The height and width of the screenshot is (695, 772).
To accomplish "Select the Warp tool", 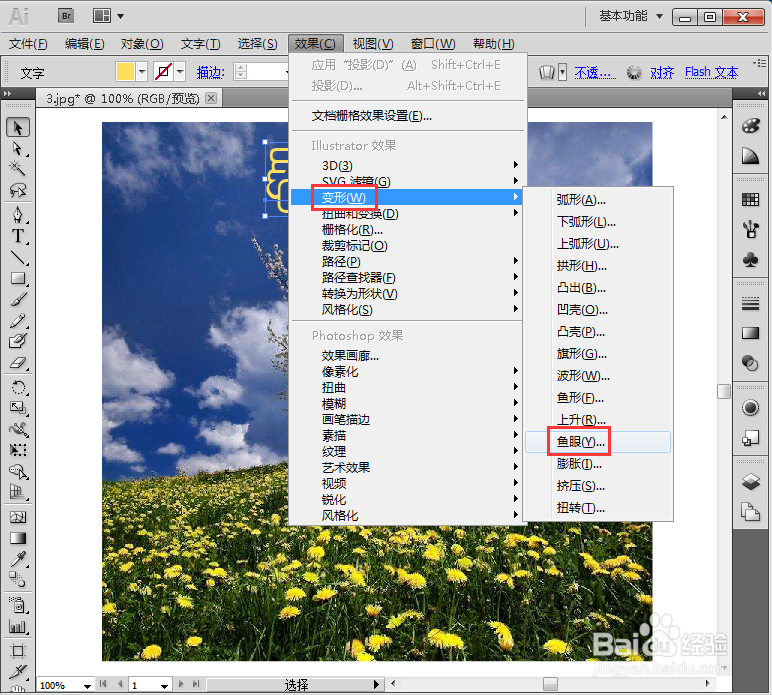I will point(18,429).
